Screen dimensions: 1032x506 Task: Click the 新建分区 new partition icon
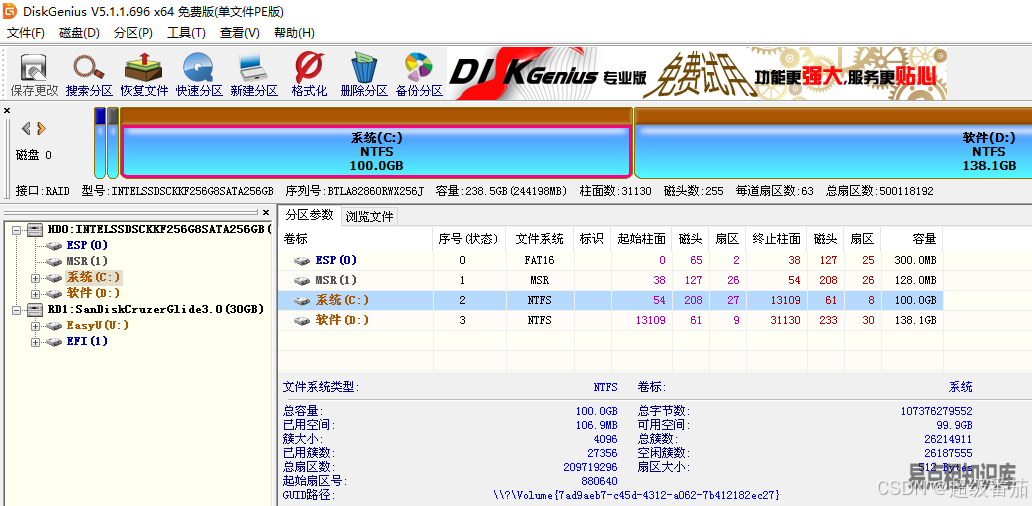pos(254,75)
